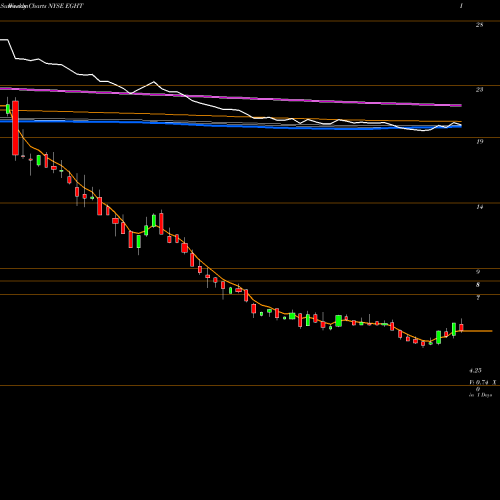Screen dimensions: 500x500
Task: Click the last red candlestick on the right
Action: pyautogui.click(x=461, y=327)
